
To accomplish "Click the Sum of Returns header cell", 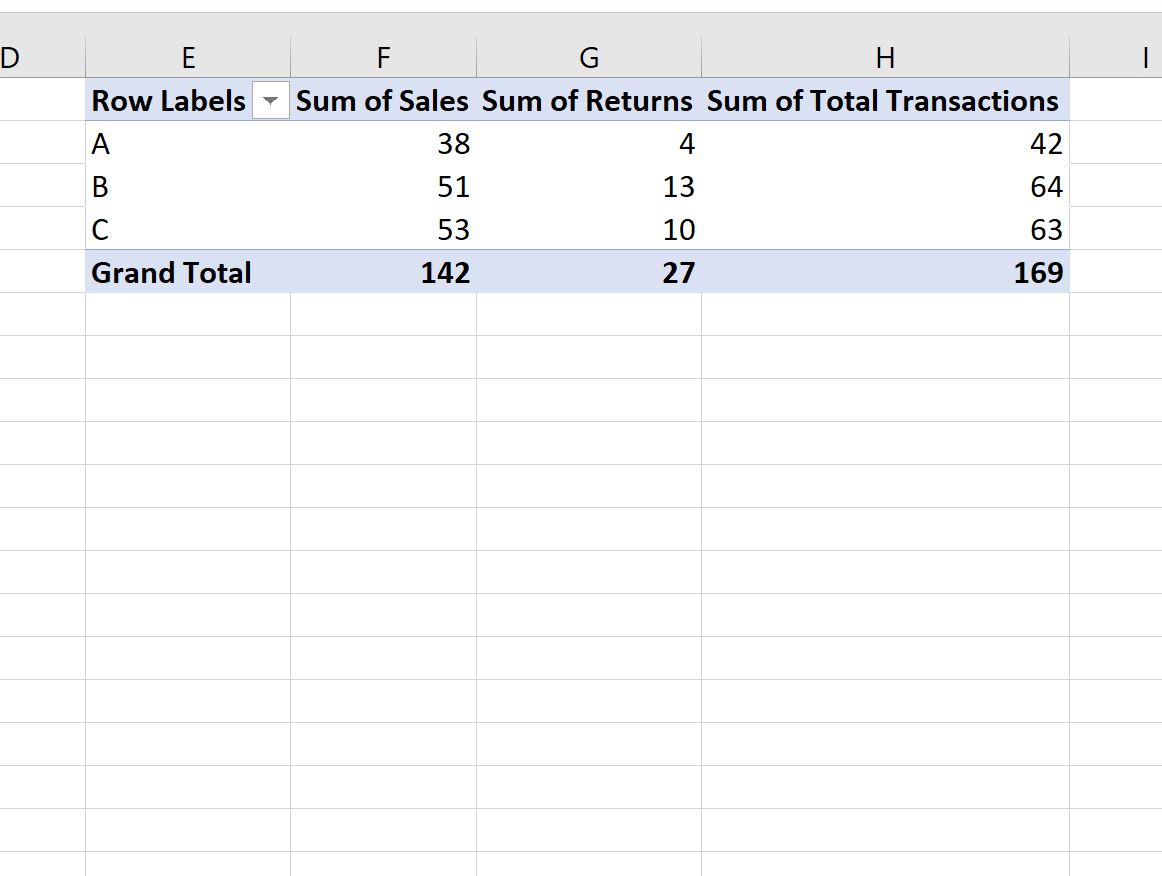I will [x=589, y=100].
